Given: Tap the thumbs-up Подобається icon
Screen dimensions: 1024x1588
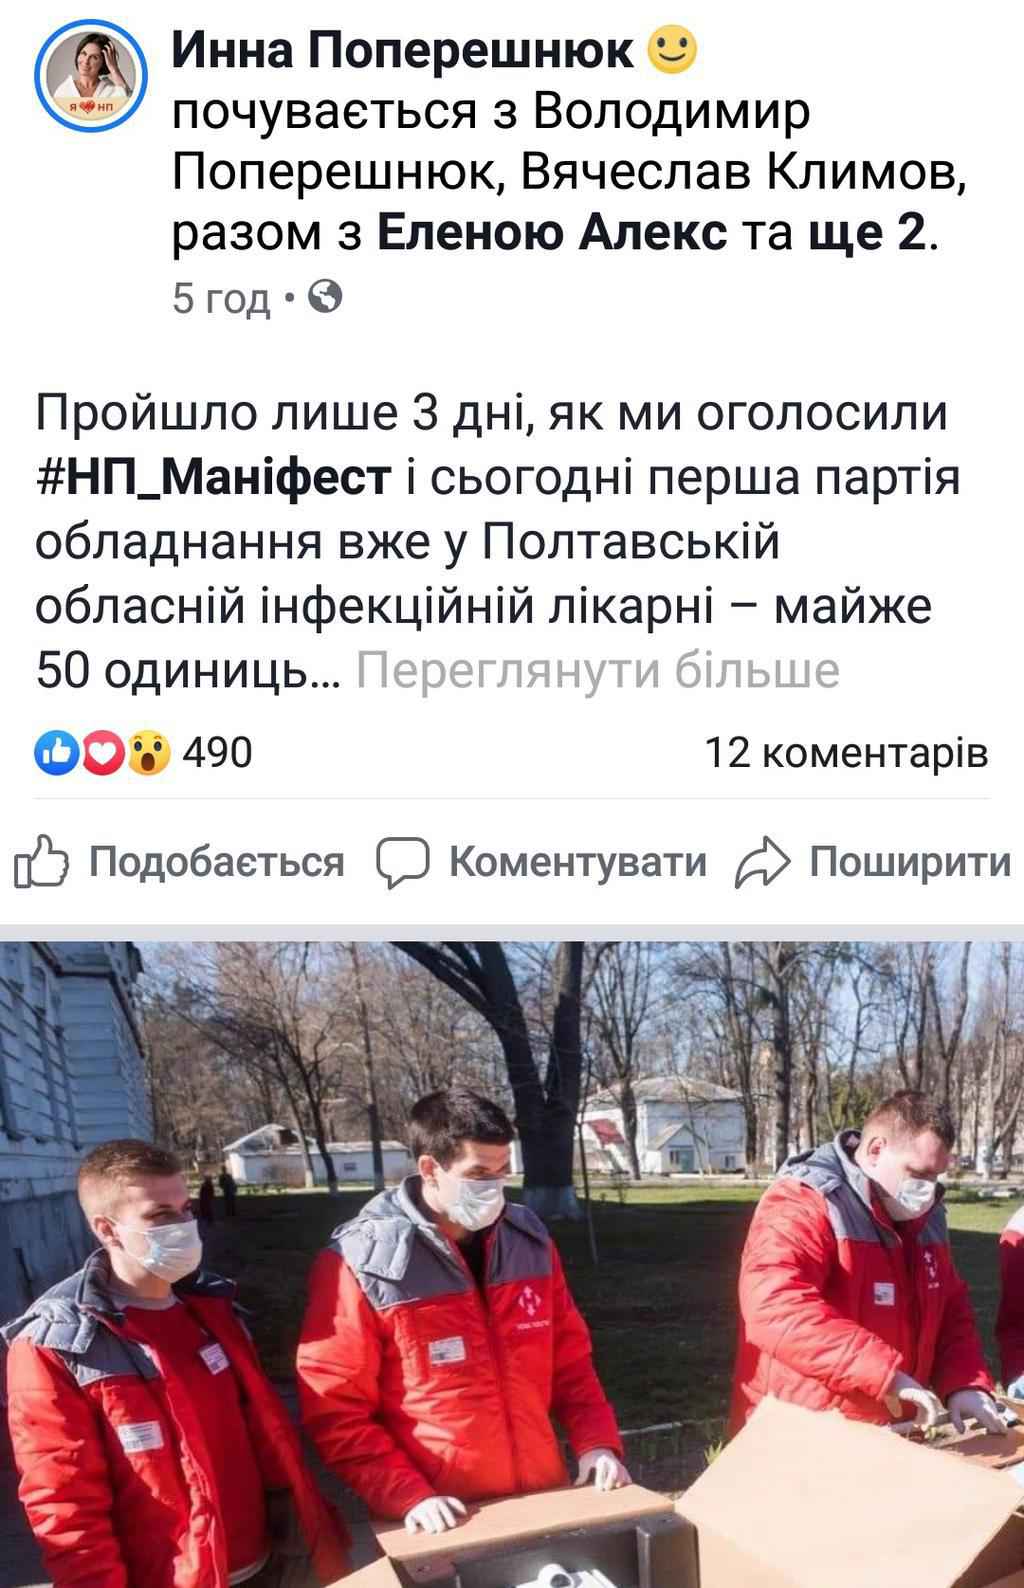Looking at the screenshot, I should tap(42, 862).
